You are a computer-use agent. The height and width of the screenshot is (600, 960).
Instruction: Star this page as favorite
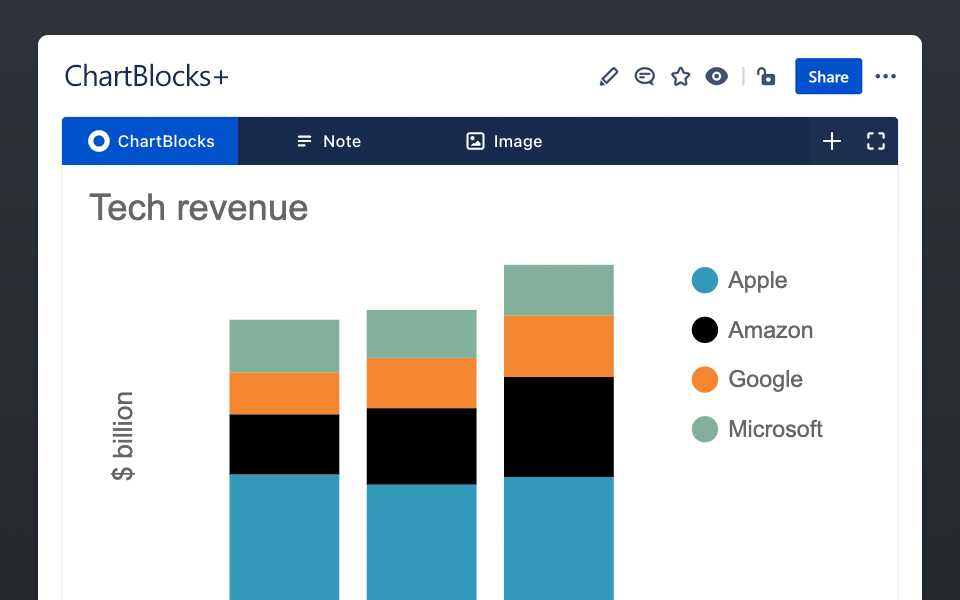pos(681,77)
